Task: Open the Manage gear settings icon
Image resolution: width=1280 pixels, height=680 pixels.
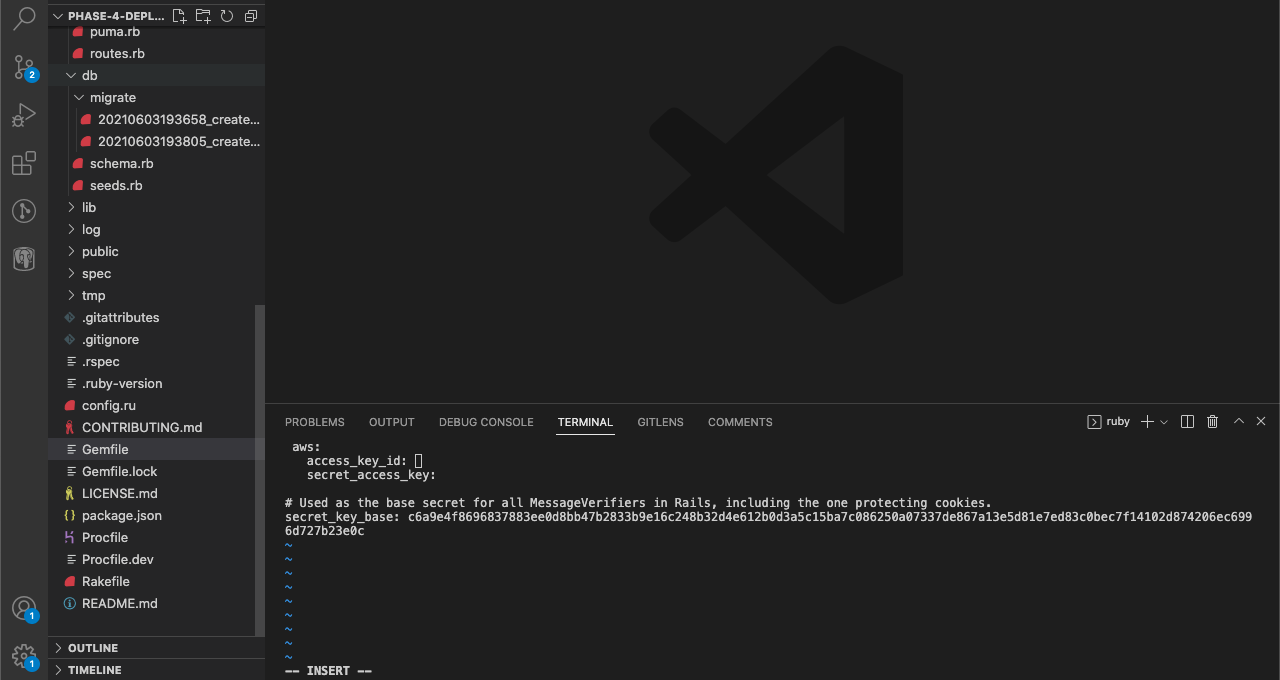Action: click(x=24, y=656)
